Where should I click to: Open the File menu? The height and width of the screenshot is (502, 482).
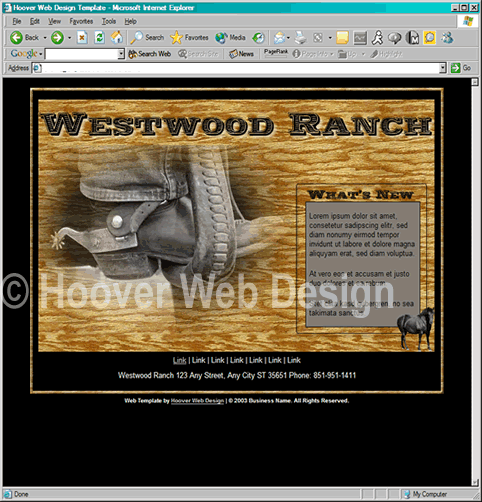pos(17,21)
